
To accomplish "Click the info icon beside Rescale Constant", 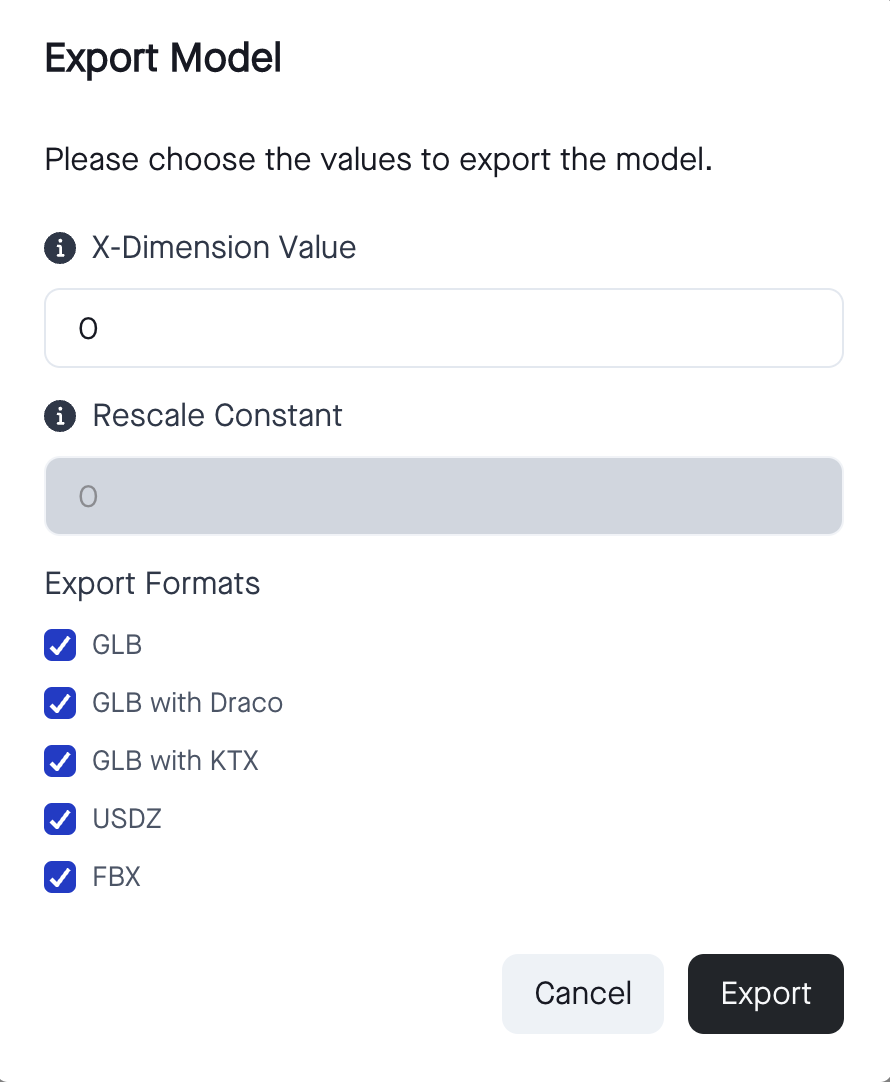I will [x=60, y=416].
